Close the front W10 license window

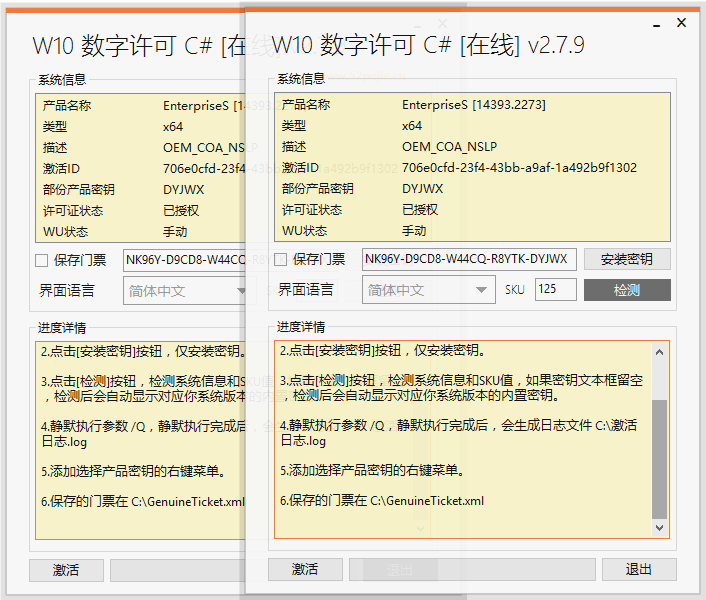682,23
